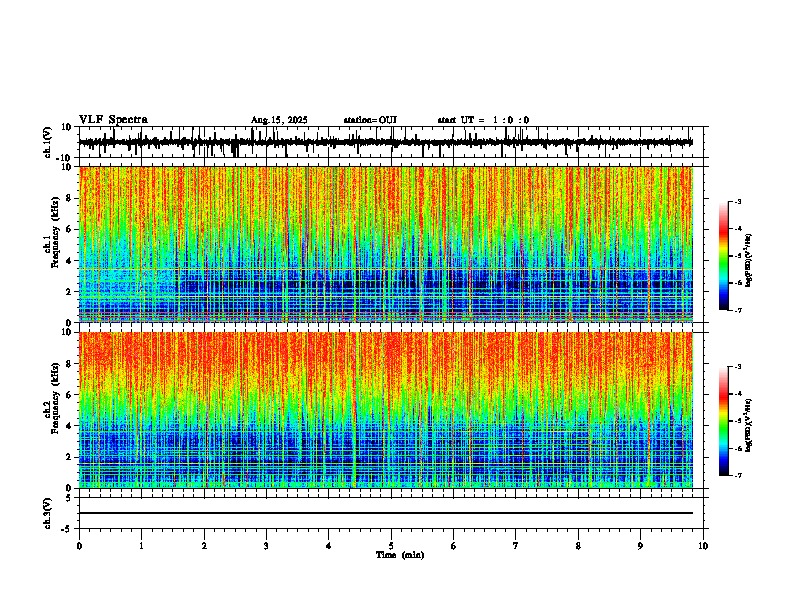
Task: Click time axis tick label 10
Action: click(x=703, y=546)
